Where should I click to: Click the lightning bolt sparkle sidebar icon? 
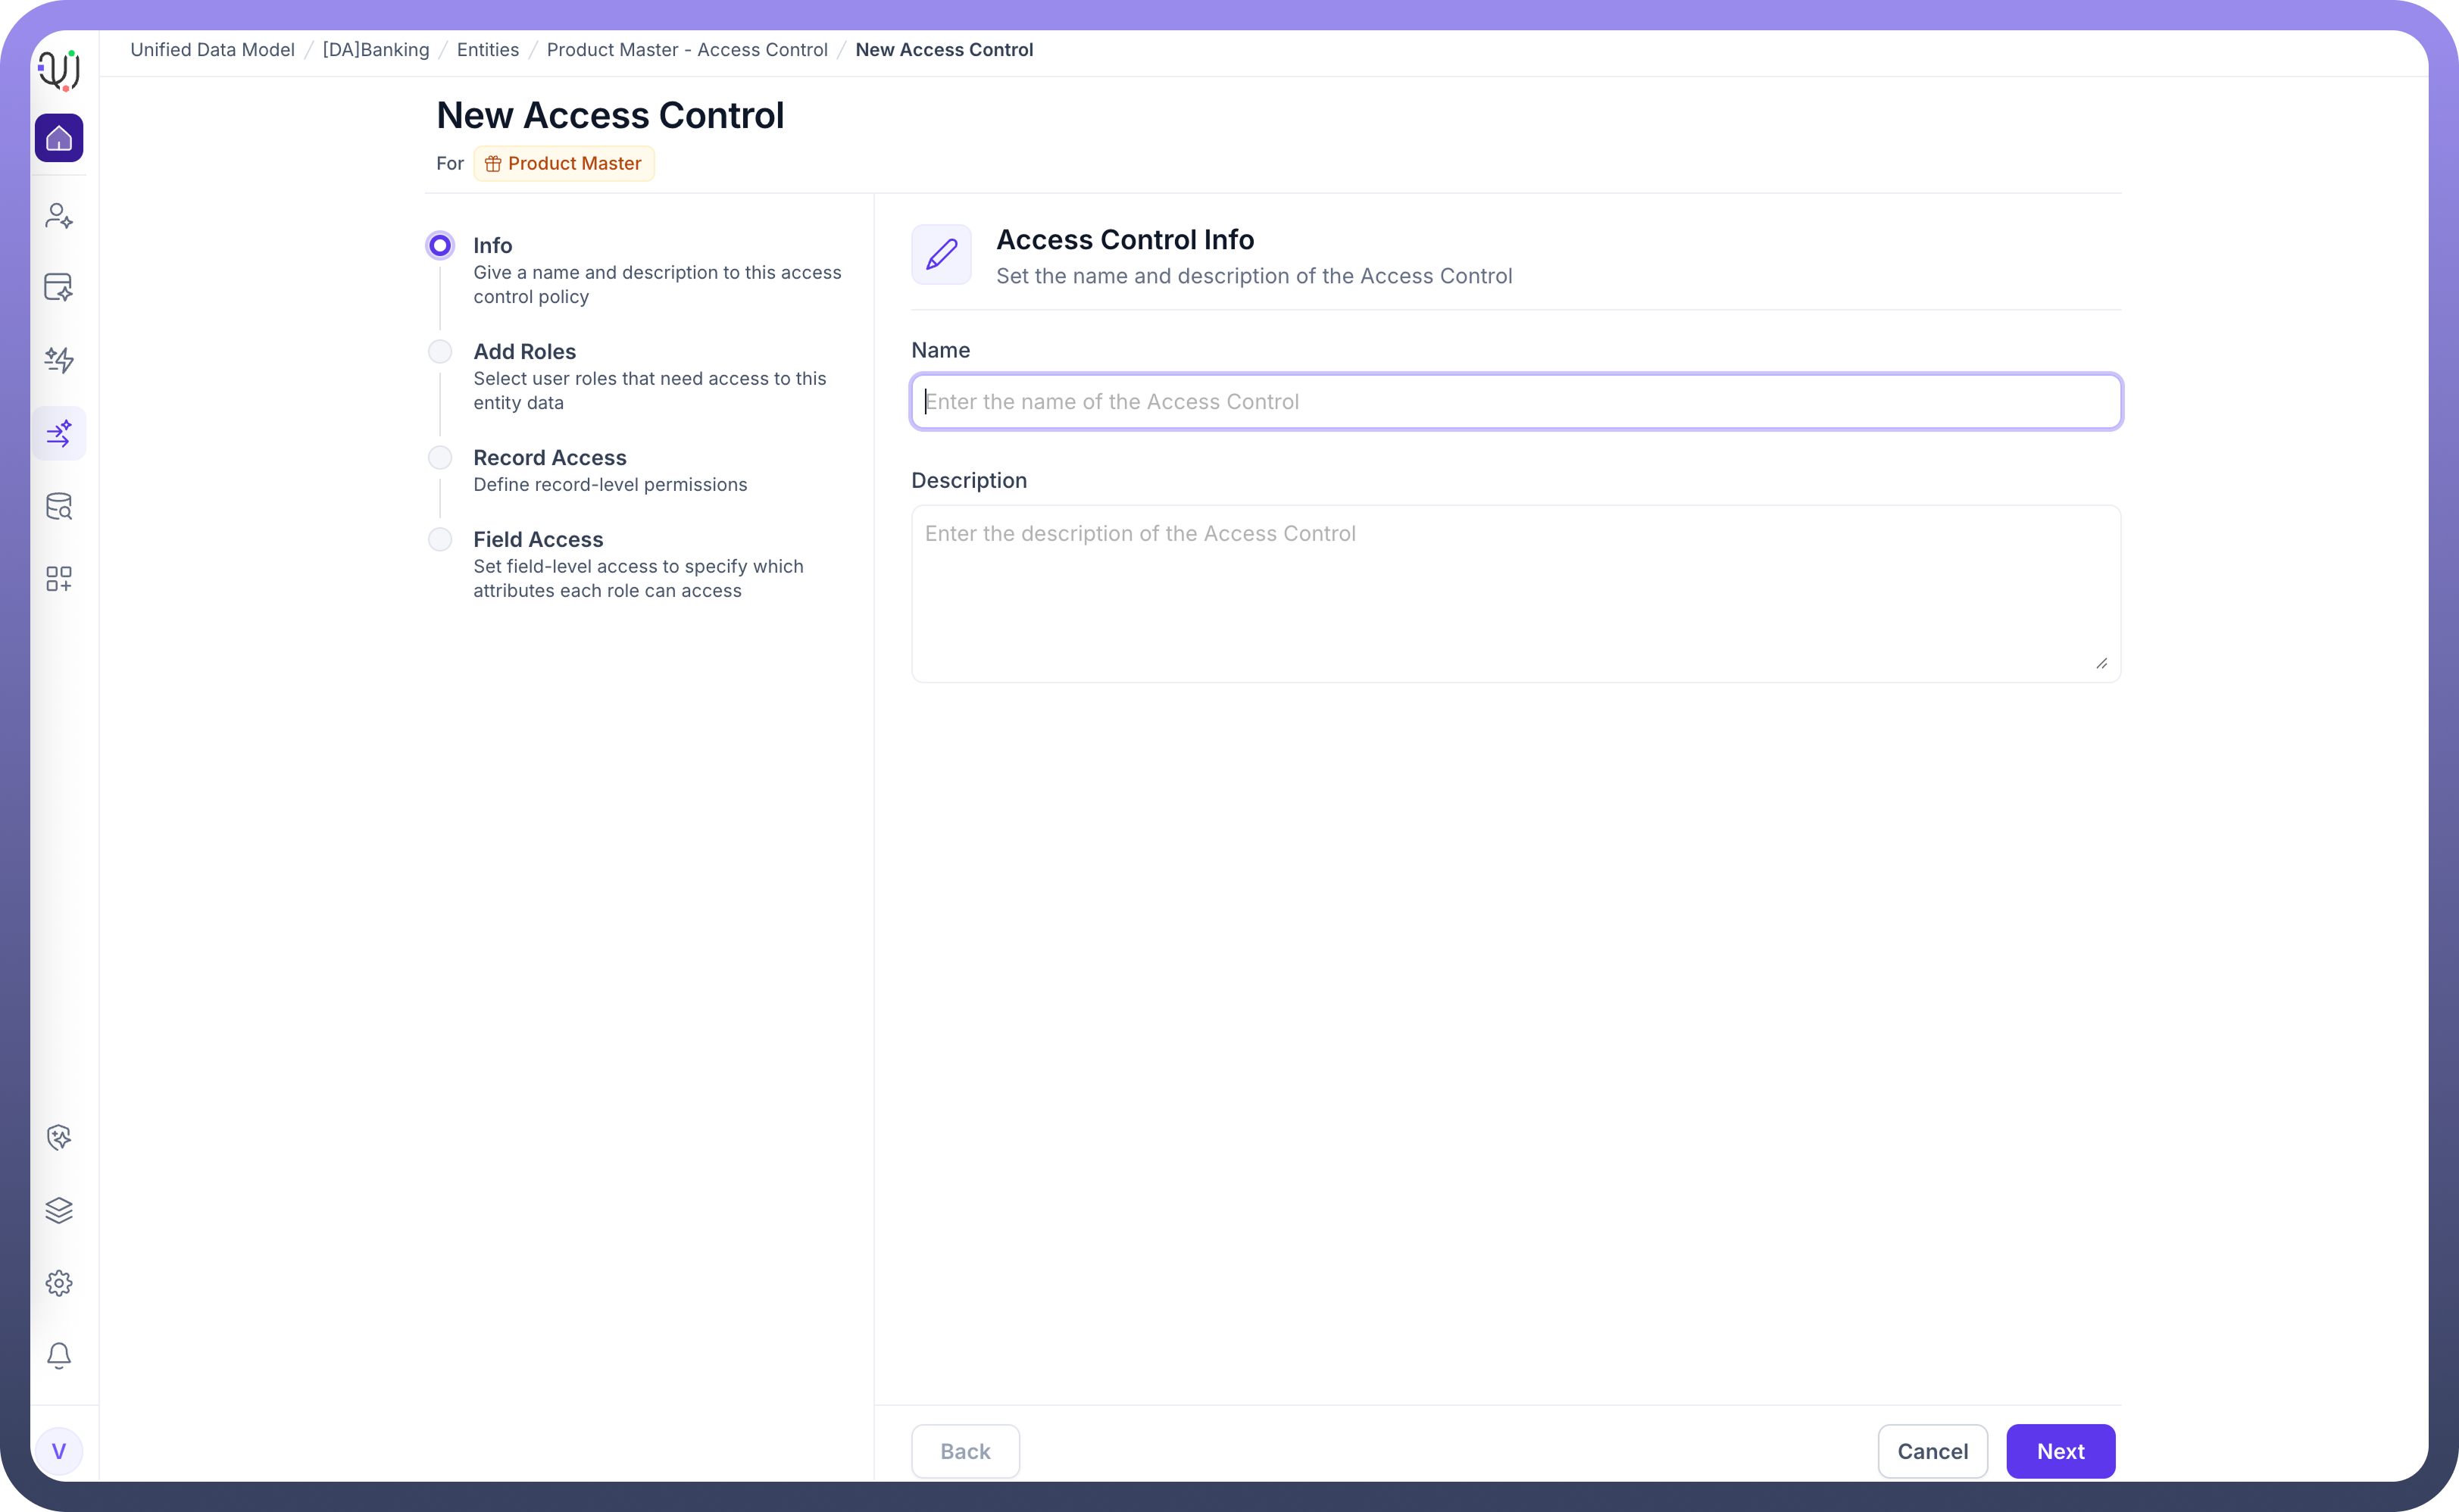click(59, 360)
